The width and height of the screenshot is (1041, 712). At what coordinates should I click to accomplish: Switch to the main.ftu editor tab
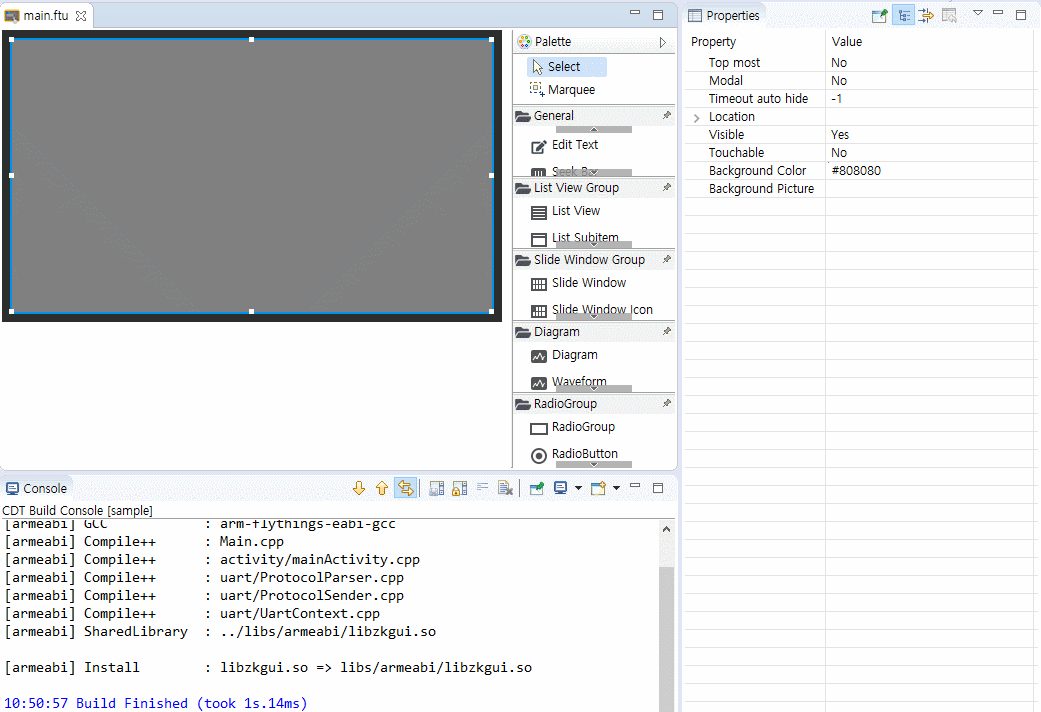46,16
